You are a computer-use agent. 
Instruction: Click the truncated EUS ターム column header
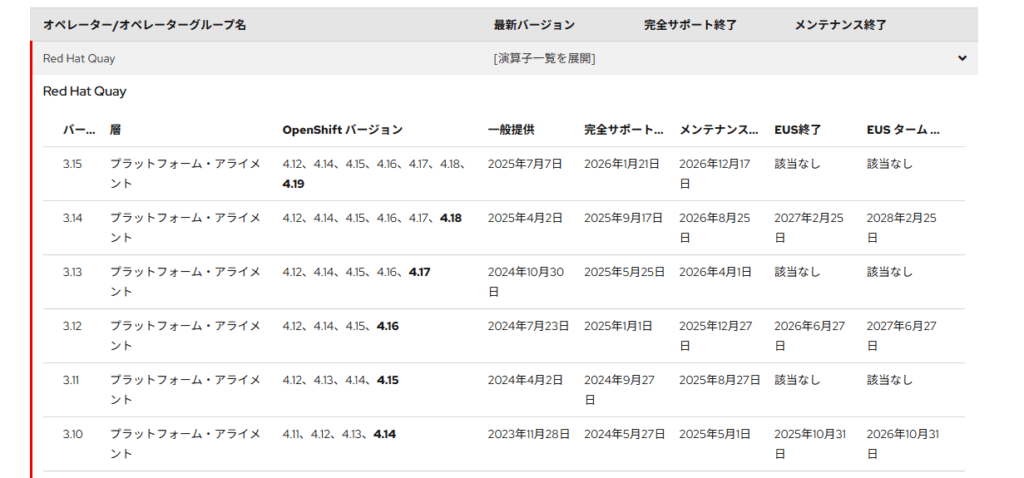[x=903, y=130]
